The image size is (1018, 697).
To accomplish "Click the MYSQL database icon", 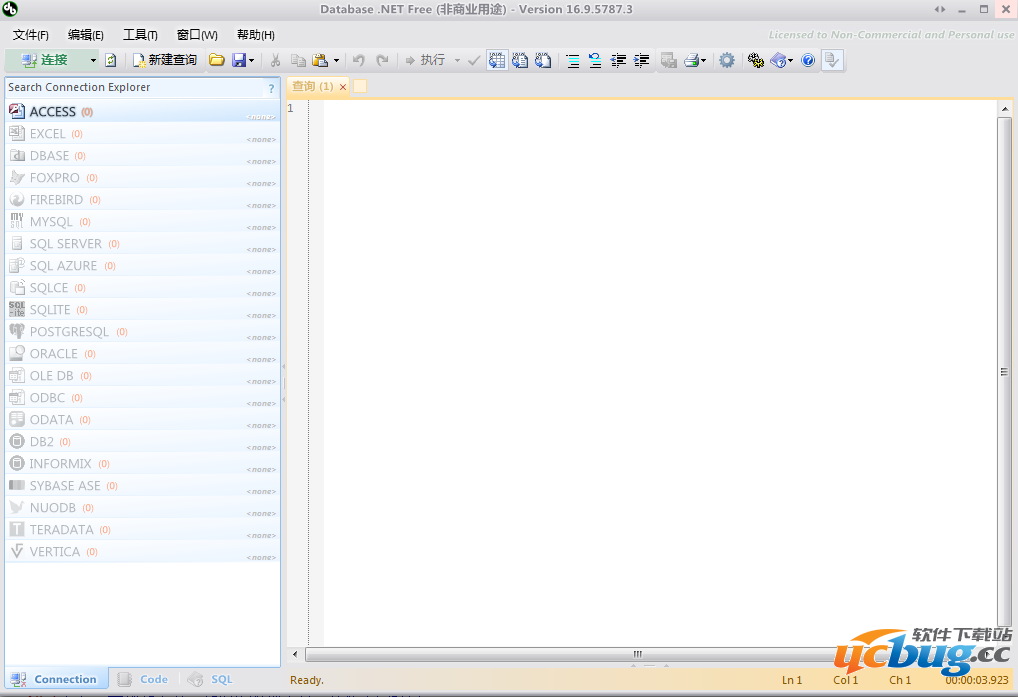I will click(17, 221).
